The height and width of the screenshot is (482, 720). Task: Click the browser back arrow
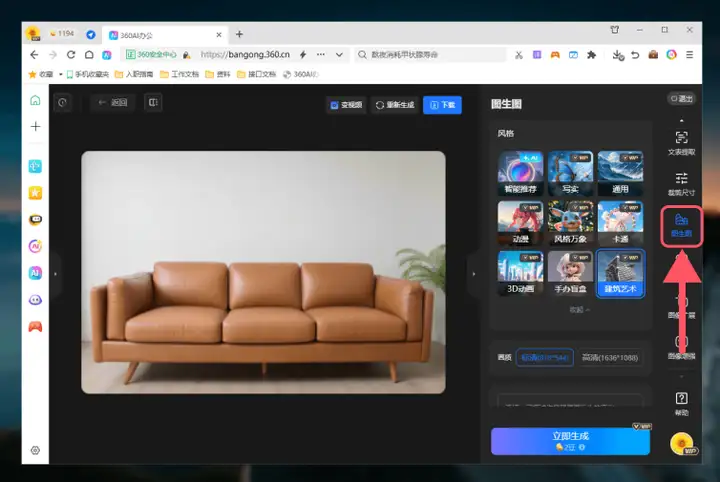pos(34,55)
